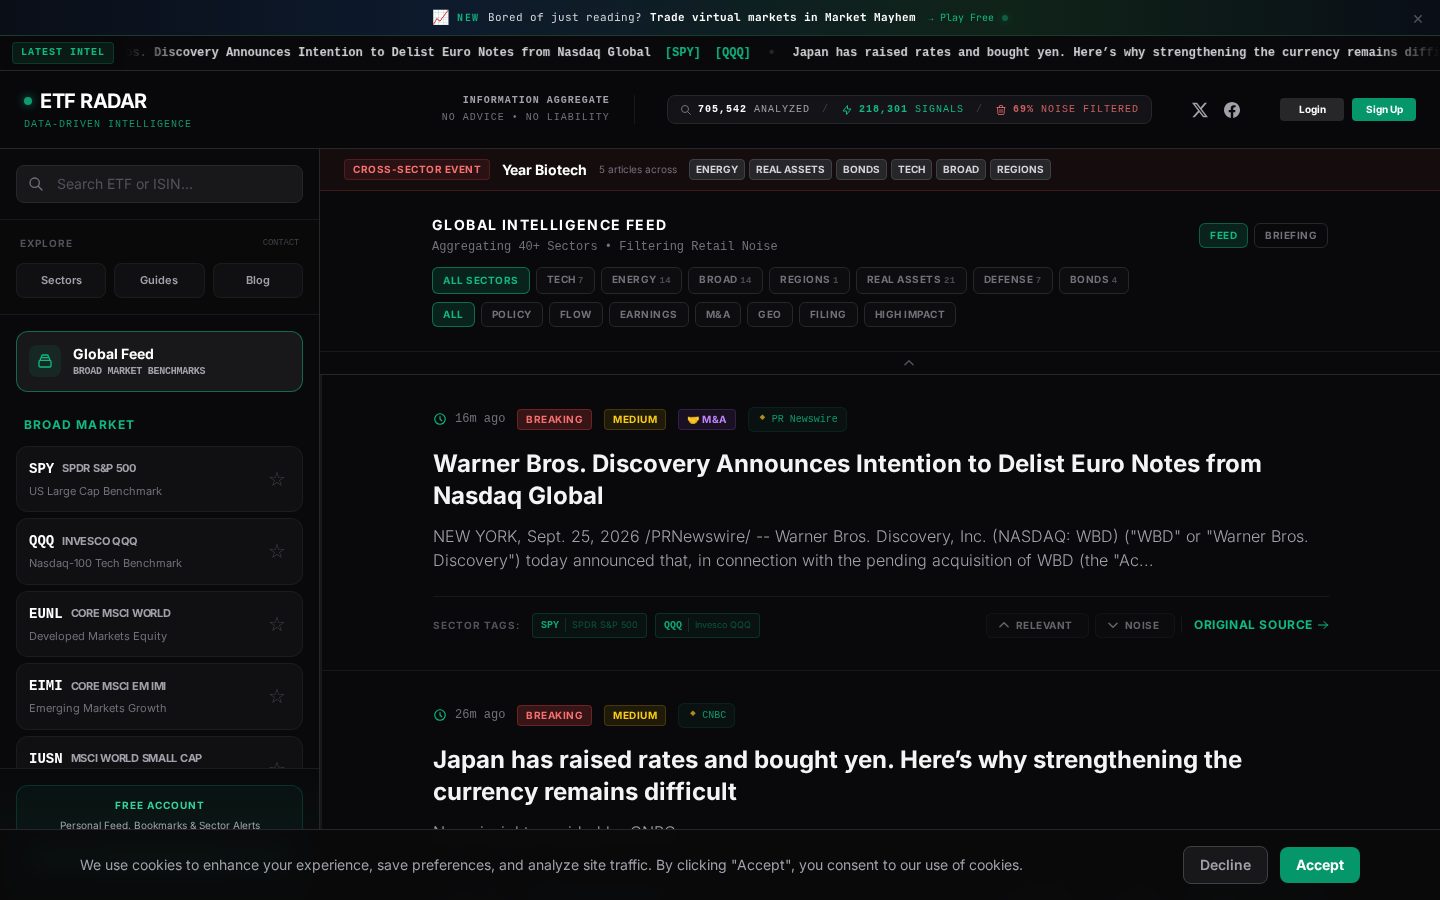Click the Energy tag in cross-sector event bar
The image size is (1440, 900).
pyautogui.click(x=717, y=170)
